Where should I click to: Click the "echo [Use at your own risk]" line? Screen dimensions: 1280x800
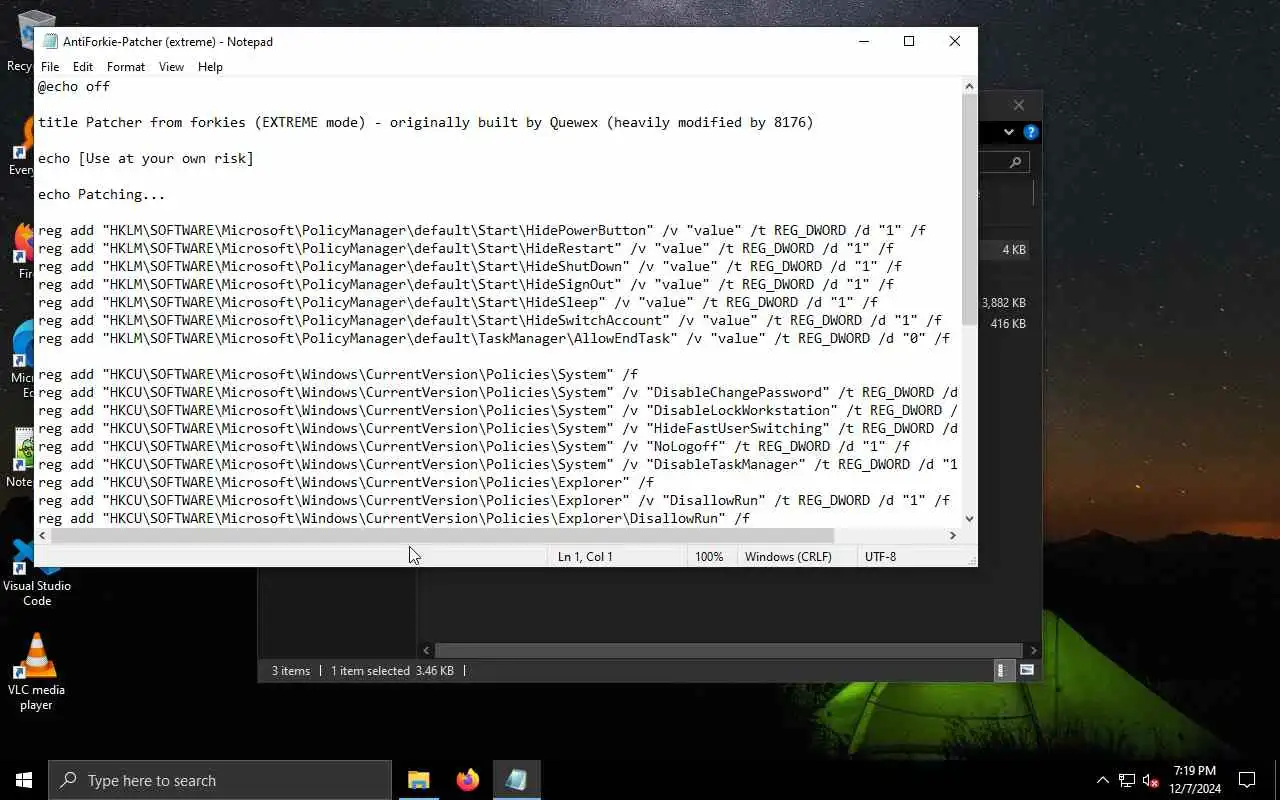click(x=146, y=159)
